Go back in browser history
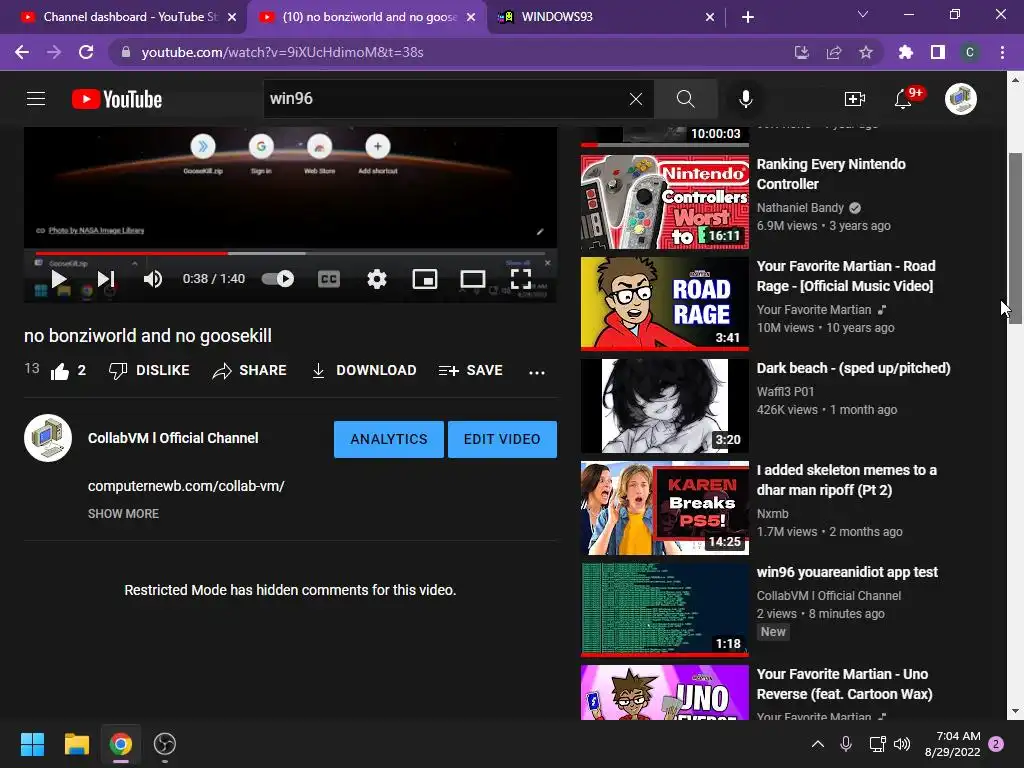 click(x=22, y=52)
